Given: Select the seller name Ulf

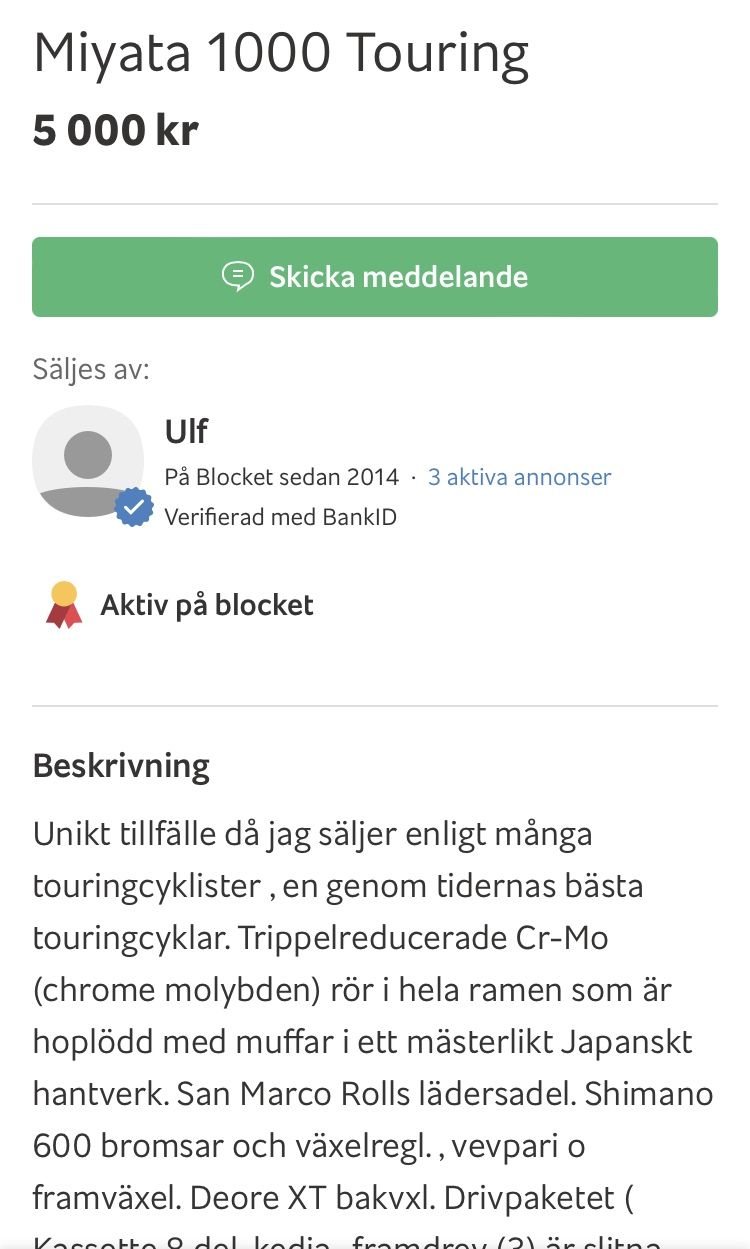Looking at the screenshot, I should click(x=186, y=431).
